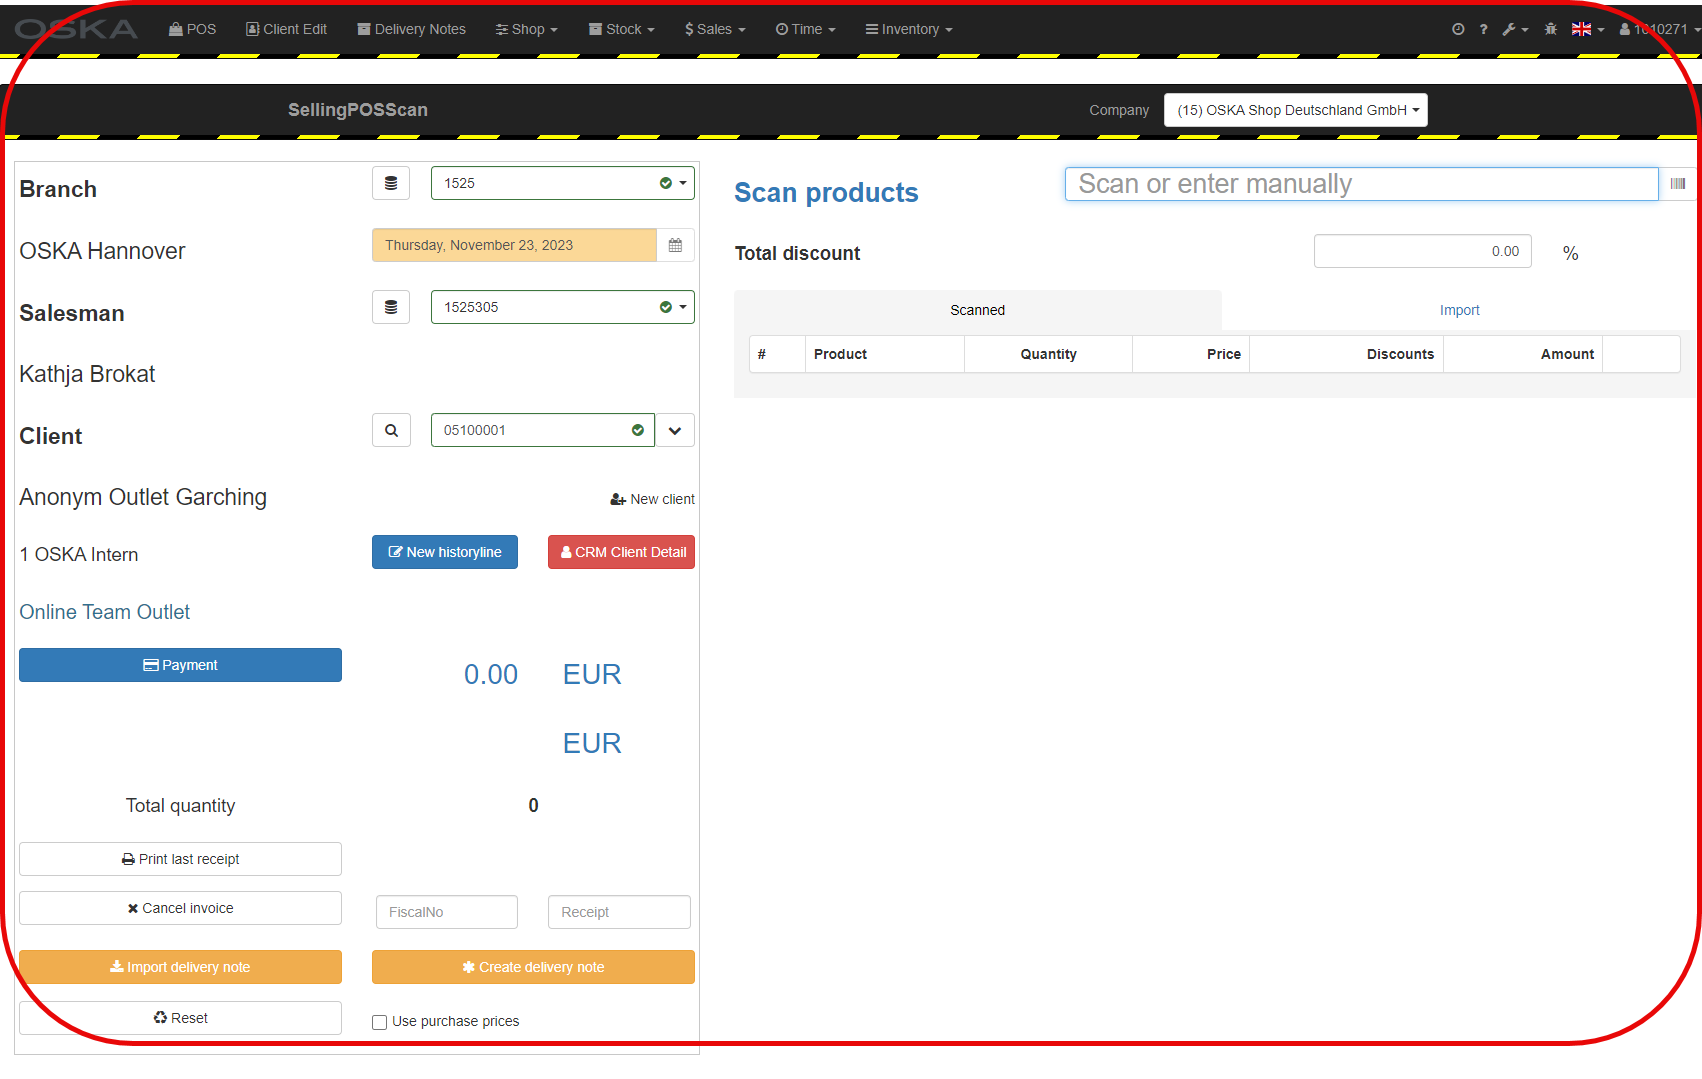The width and height of the screenshot is (1702, 1079).
Task: Click the Cancel invoice button
Action: click(180, 908)
